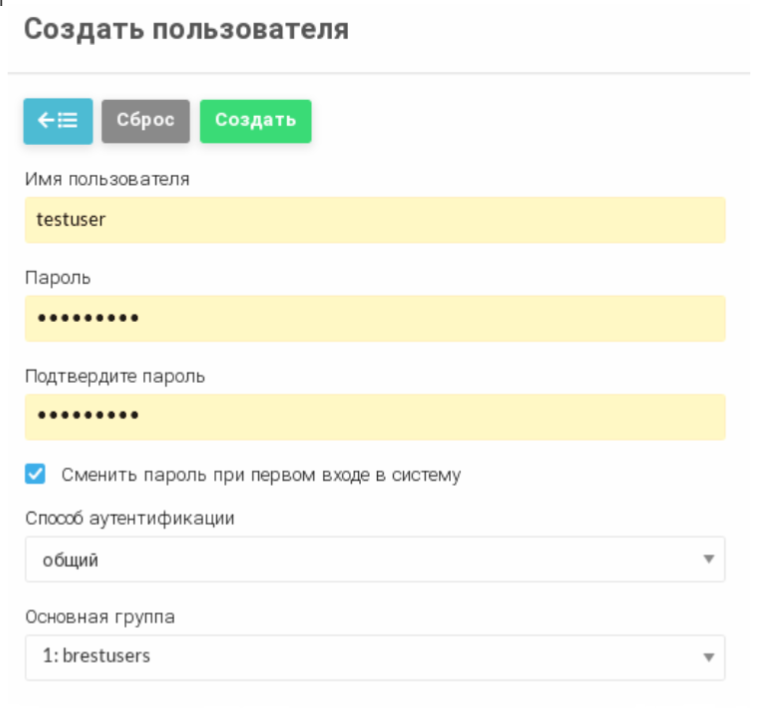Click the Основная группа label
768x716 pixels.
coord(100,617)
